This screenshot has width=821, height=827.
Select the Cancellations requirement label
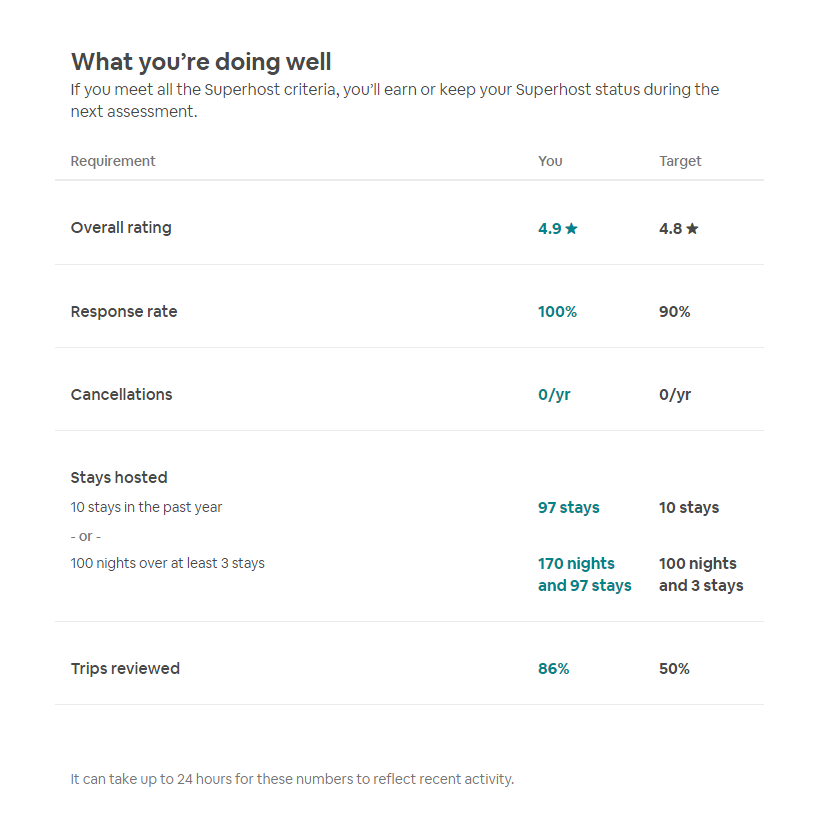point(121,395)
